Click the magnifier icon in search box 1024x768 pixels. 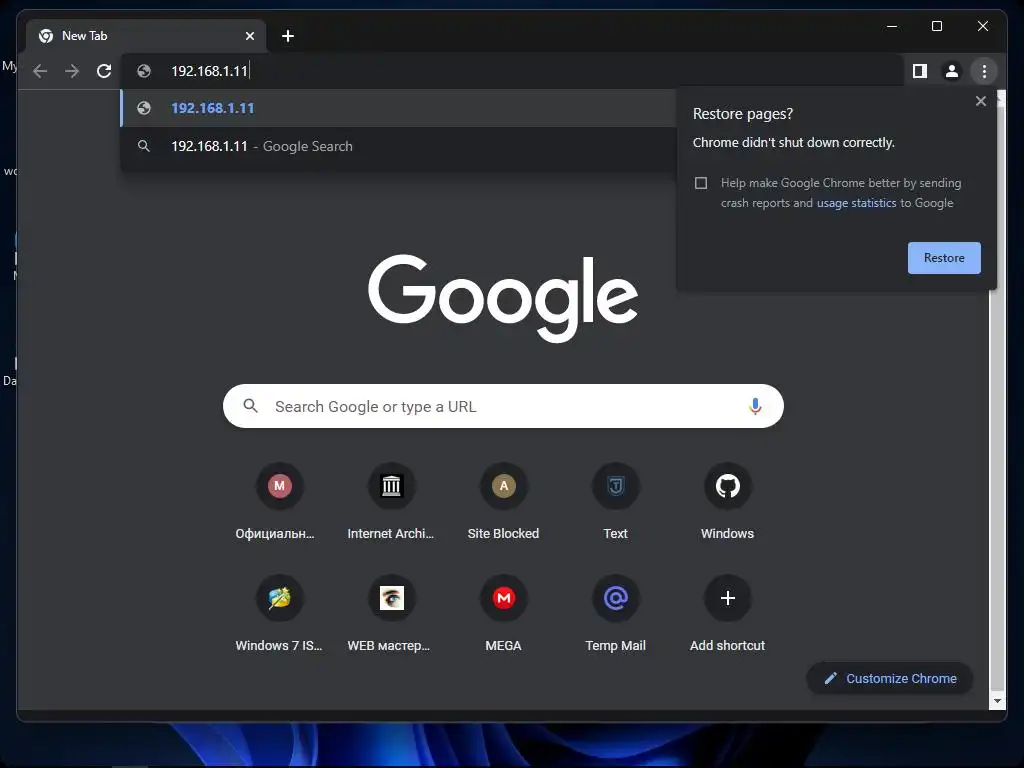click(250, 406)
